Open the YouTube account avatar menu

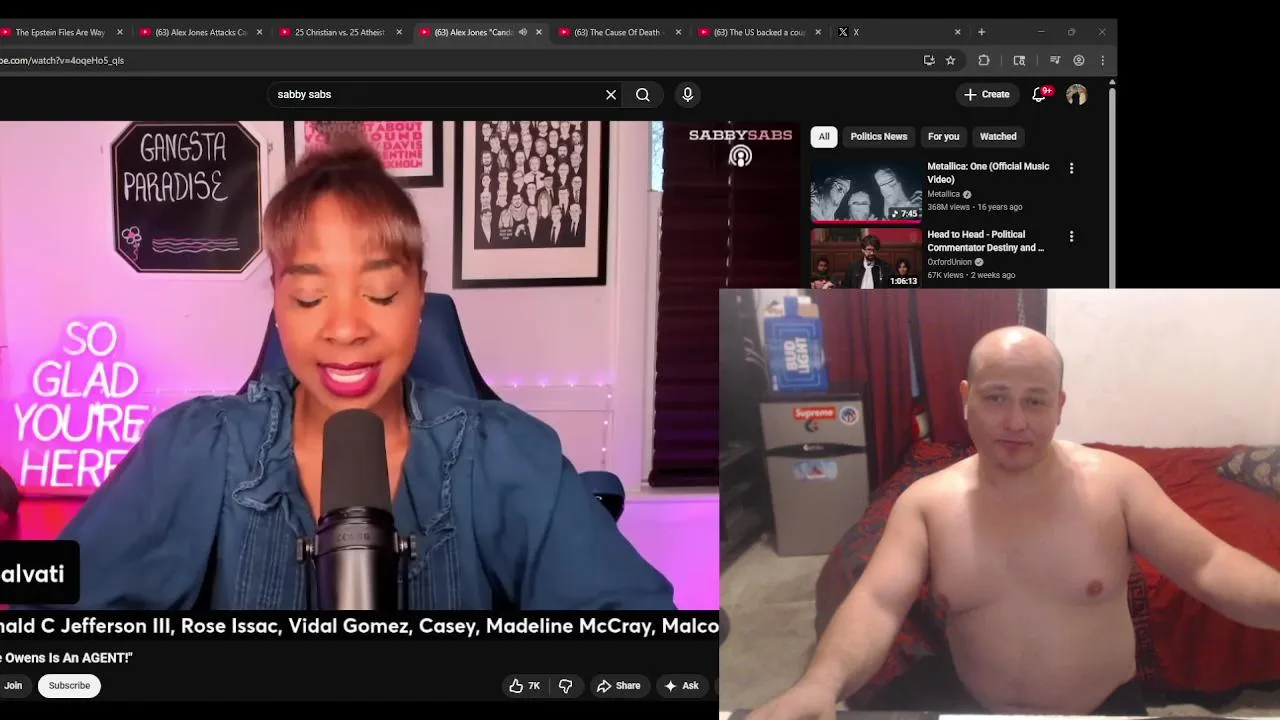1076,94
